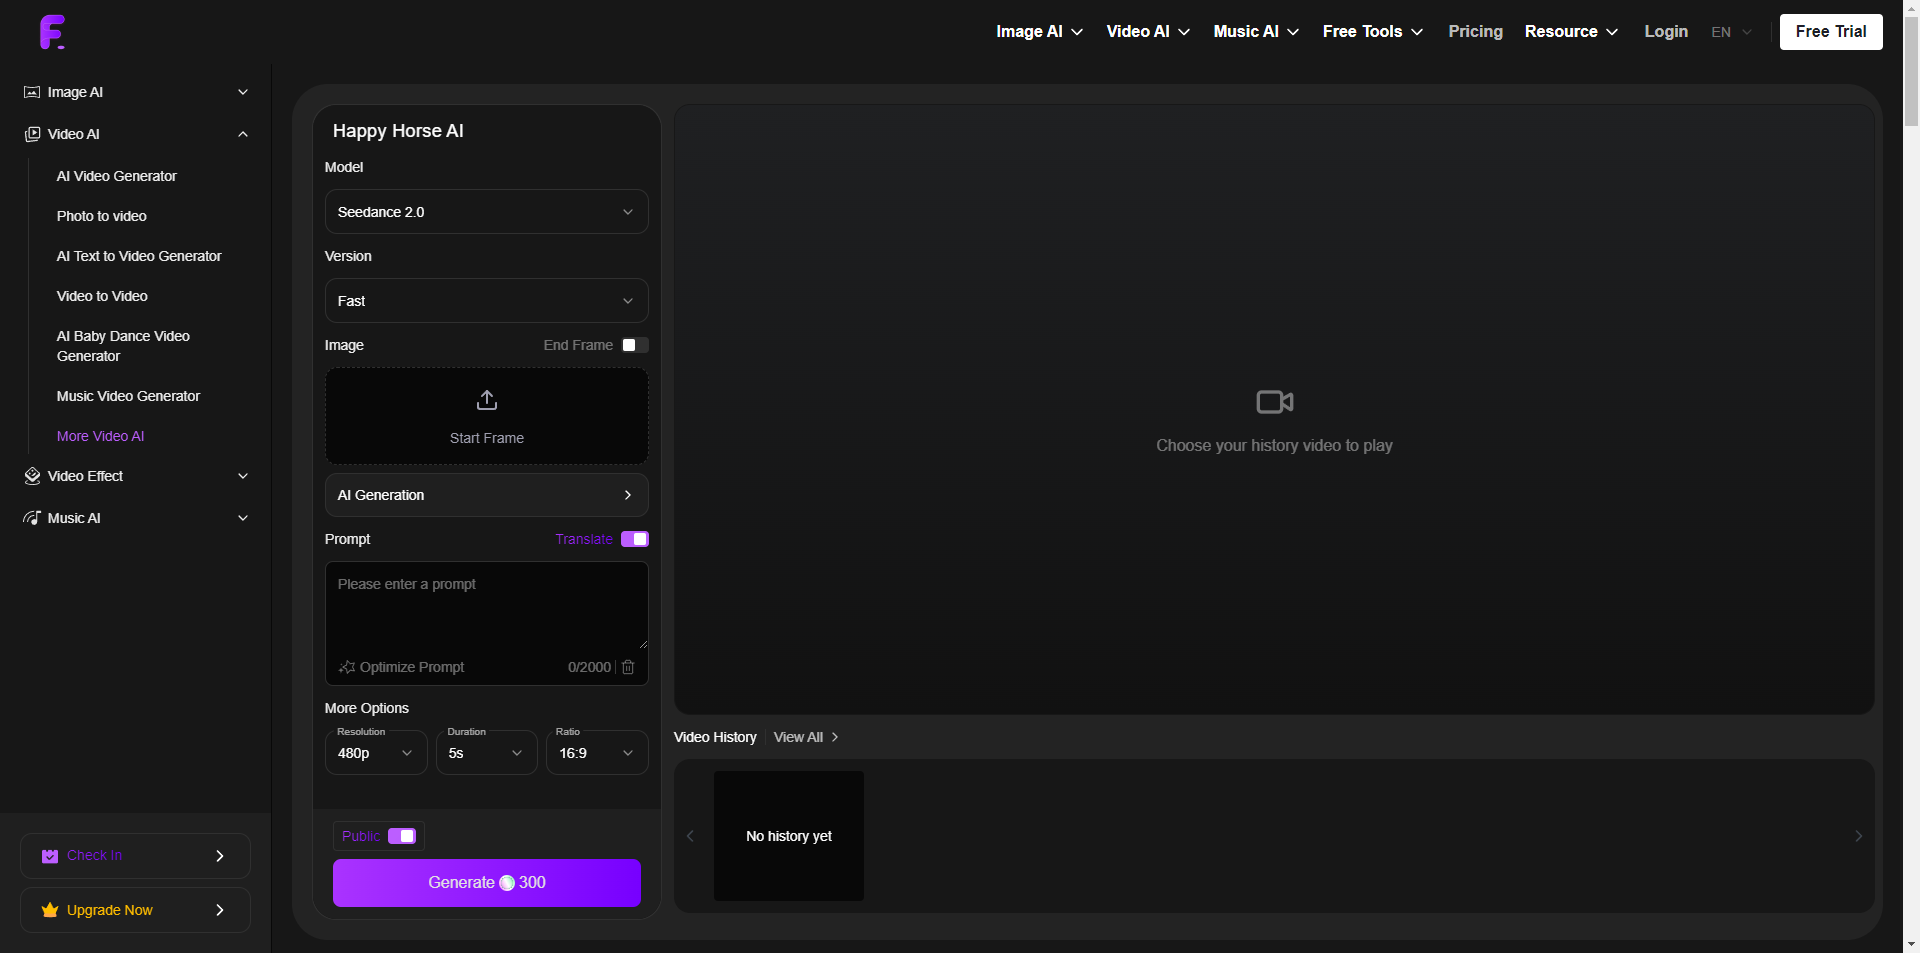Click the purple F logo icon
The width and height of the screenshot is (1920, 953).
click(x=52, y=32)
